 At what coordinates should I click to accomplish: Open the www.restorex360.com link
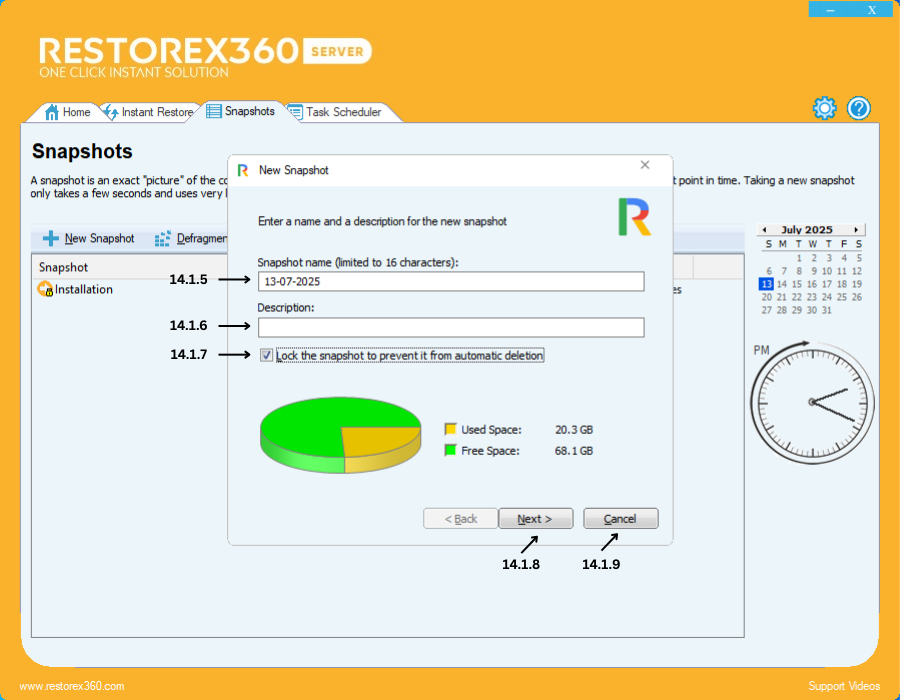[x=72, y=686]
